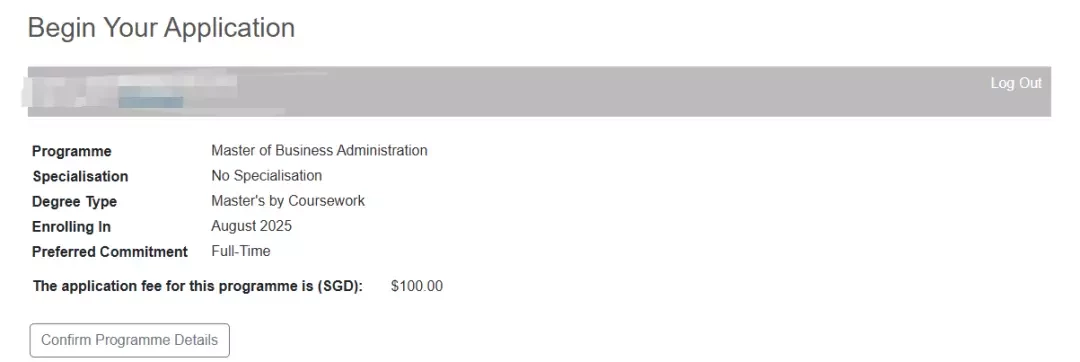Viewport: 1080px width, 362px height.
Task: Open the blurred blue link under applicant name
Action: [151, 102]
